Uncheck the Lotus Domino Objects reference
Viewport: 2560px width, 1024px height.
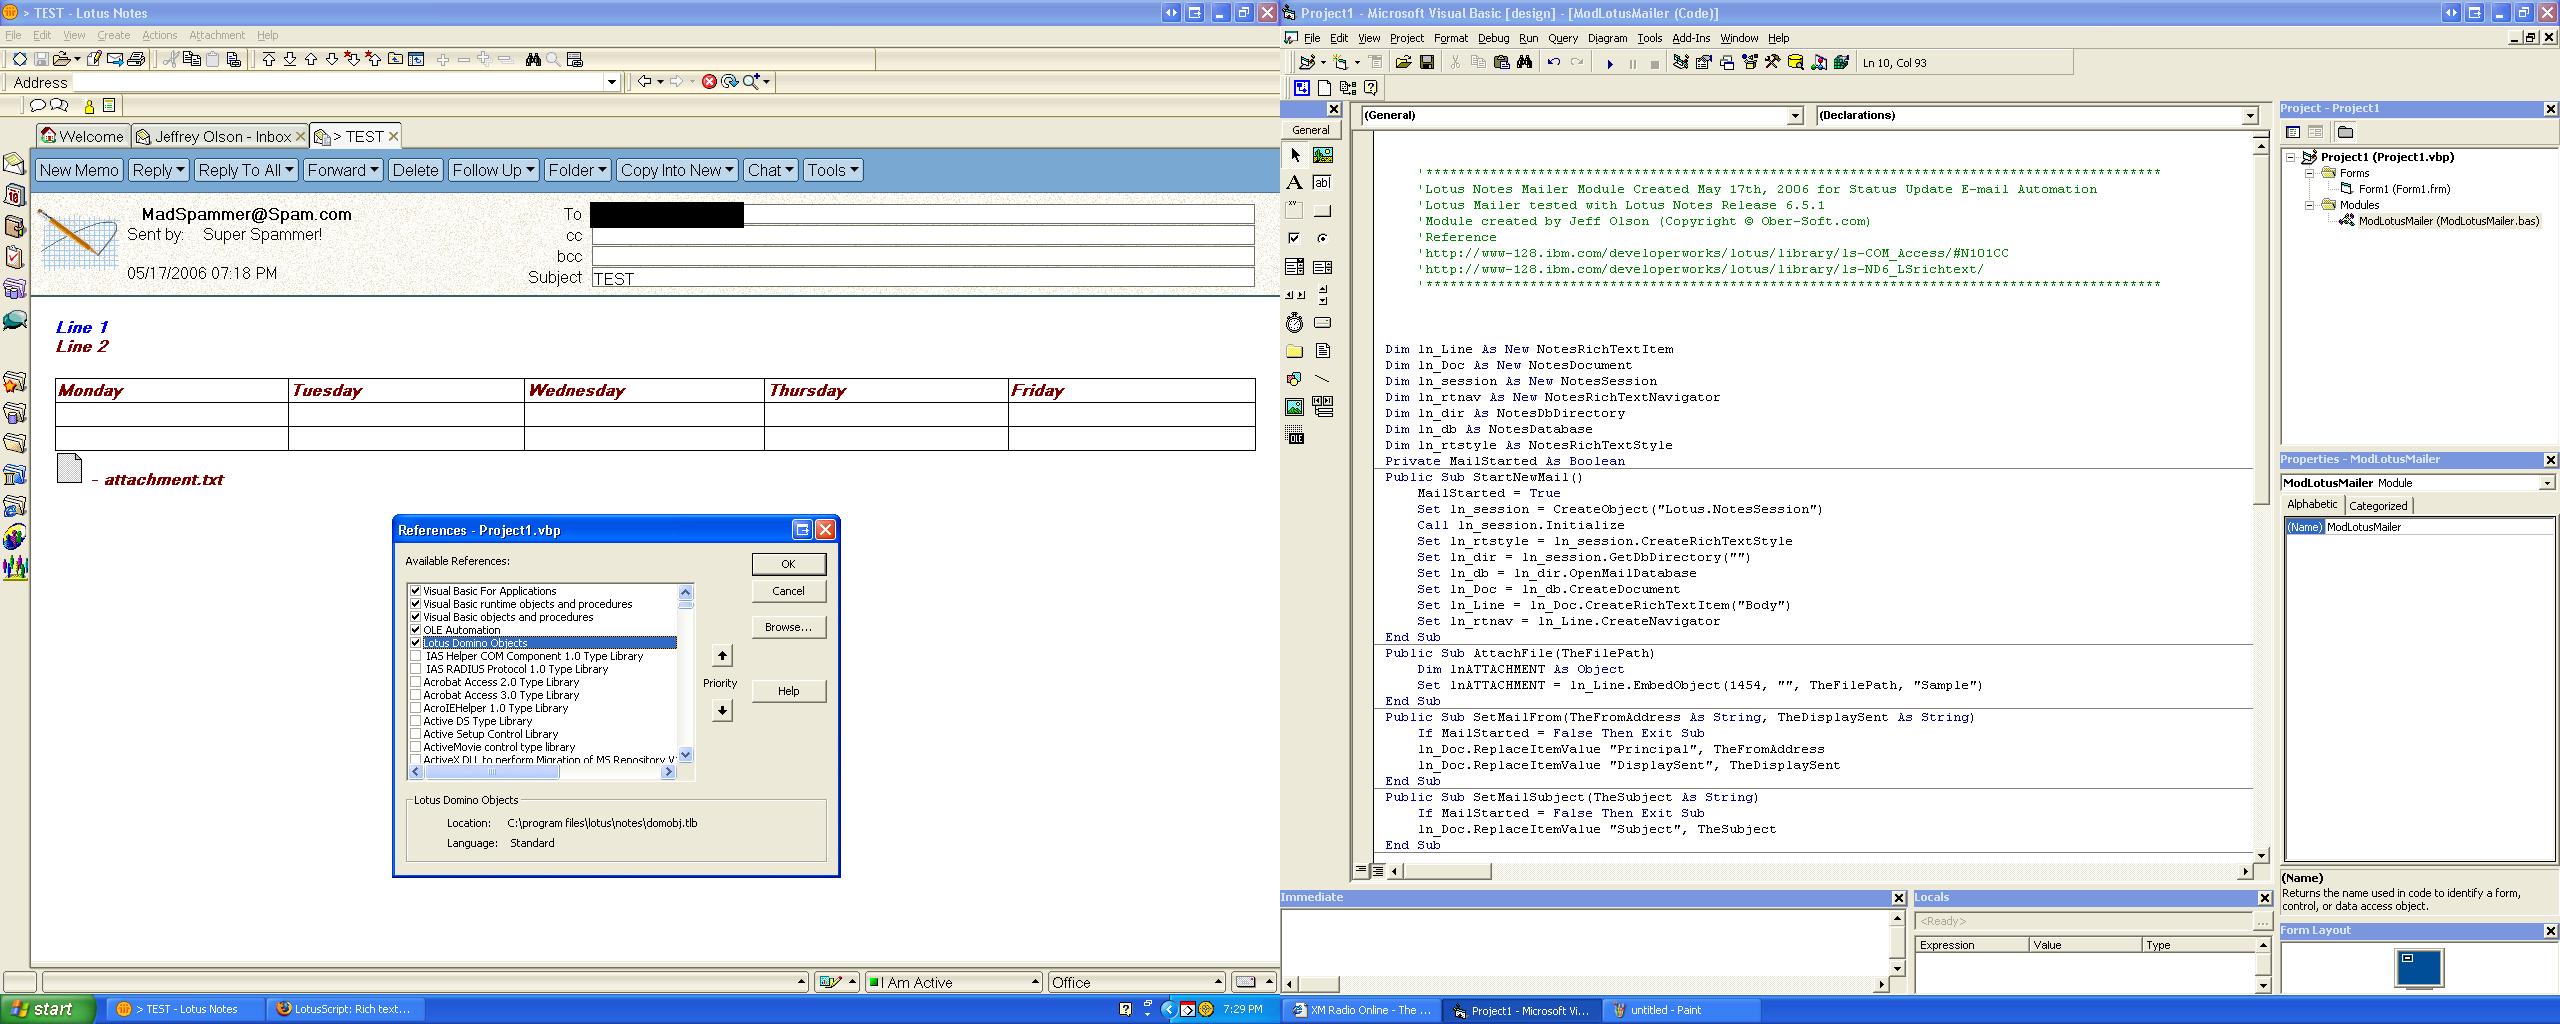pos(415,643)
